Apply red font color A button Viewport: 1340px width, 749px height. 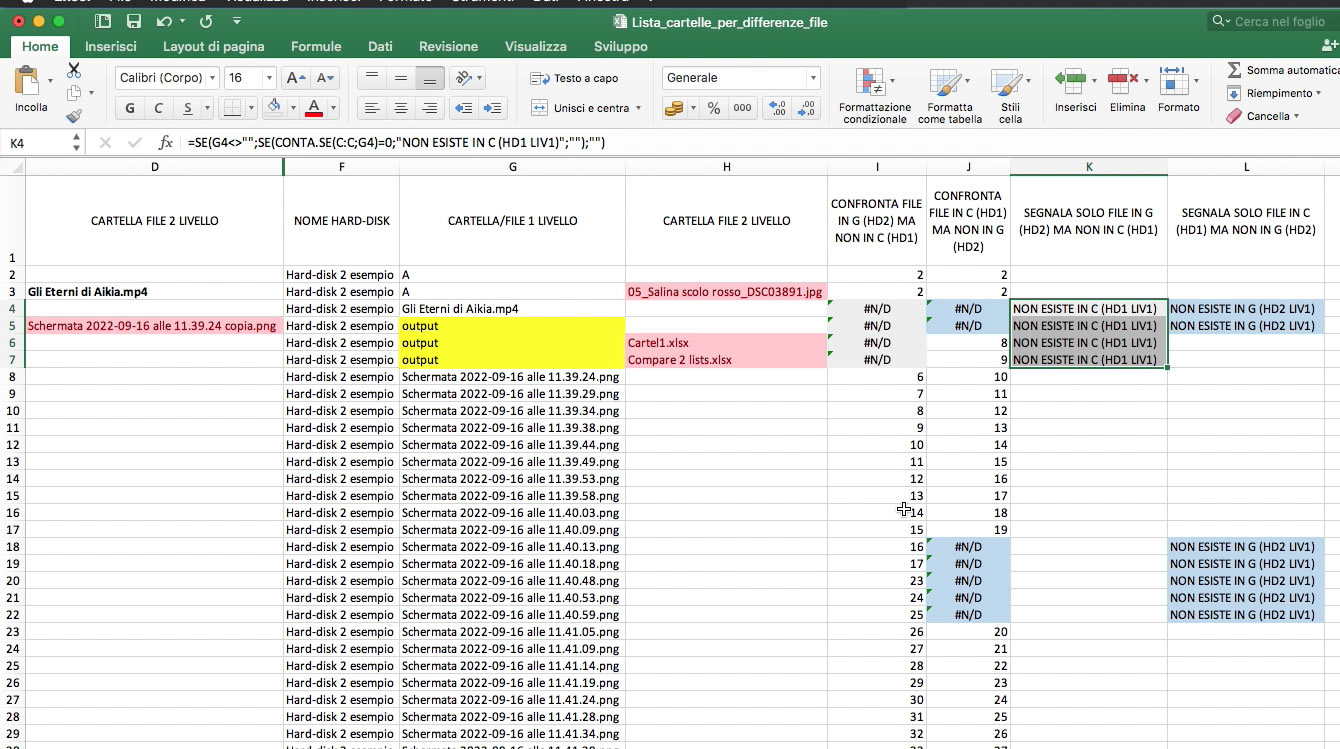pyautogui.click(x=314, y=108)
